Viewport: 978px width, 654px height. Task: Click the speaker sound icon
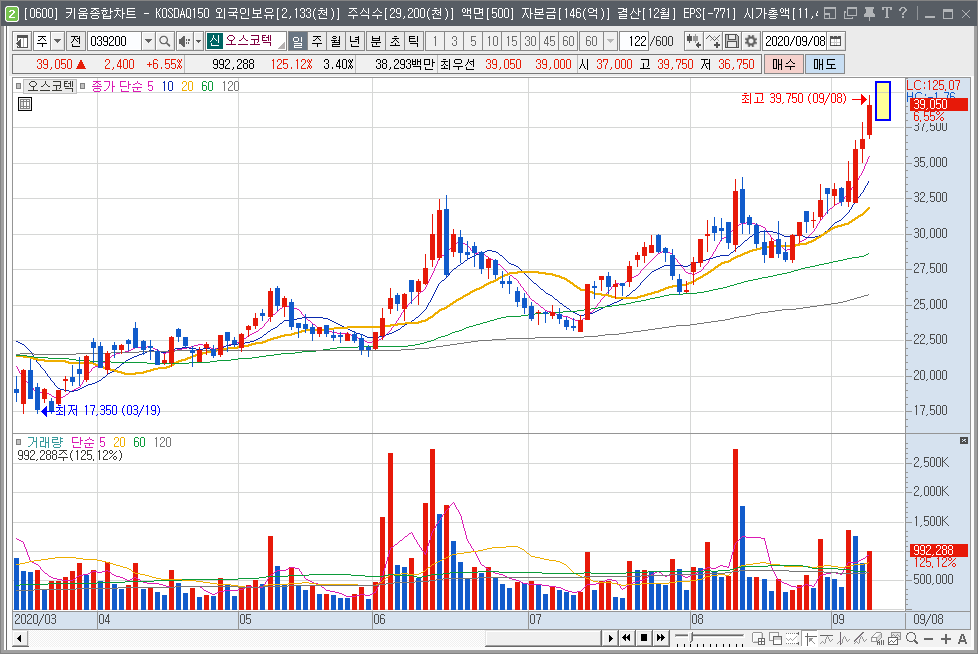183,41
